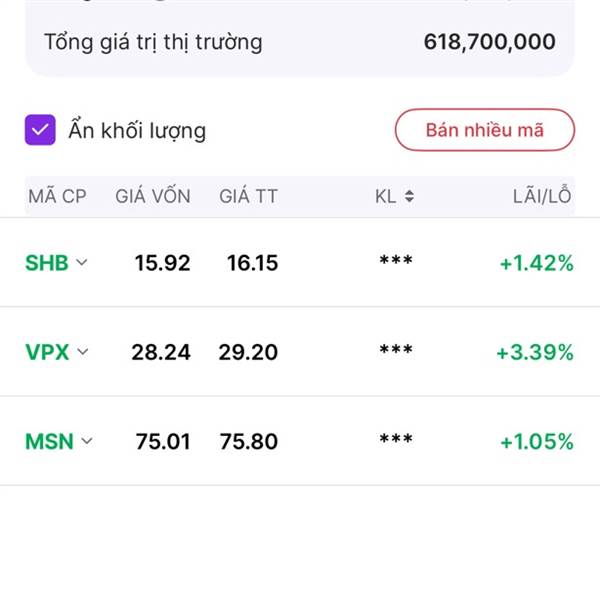600x600 pixels.
Task: Click the LÃI/LỖ column header
Action: tap(542, 197)
